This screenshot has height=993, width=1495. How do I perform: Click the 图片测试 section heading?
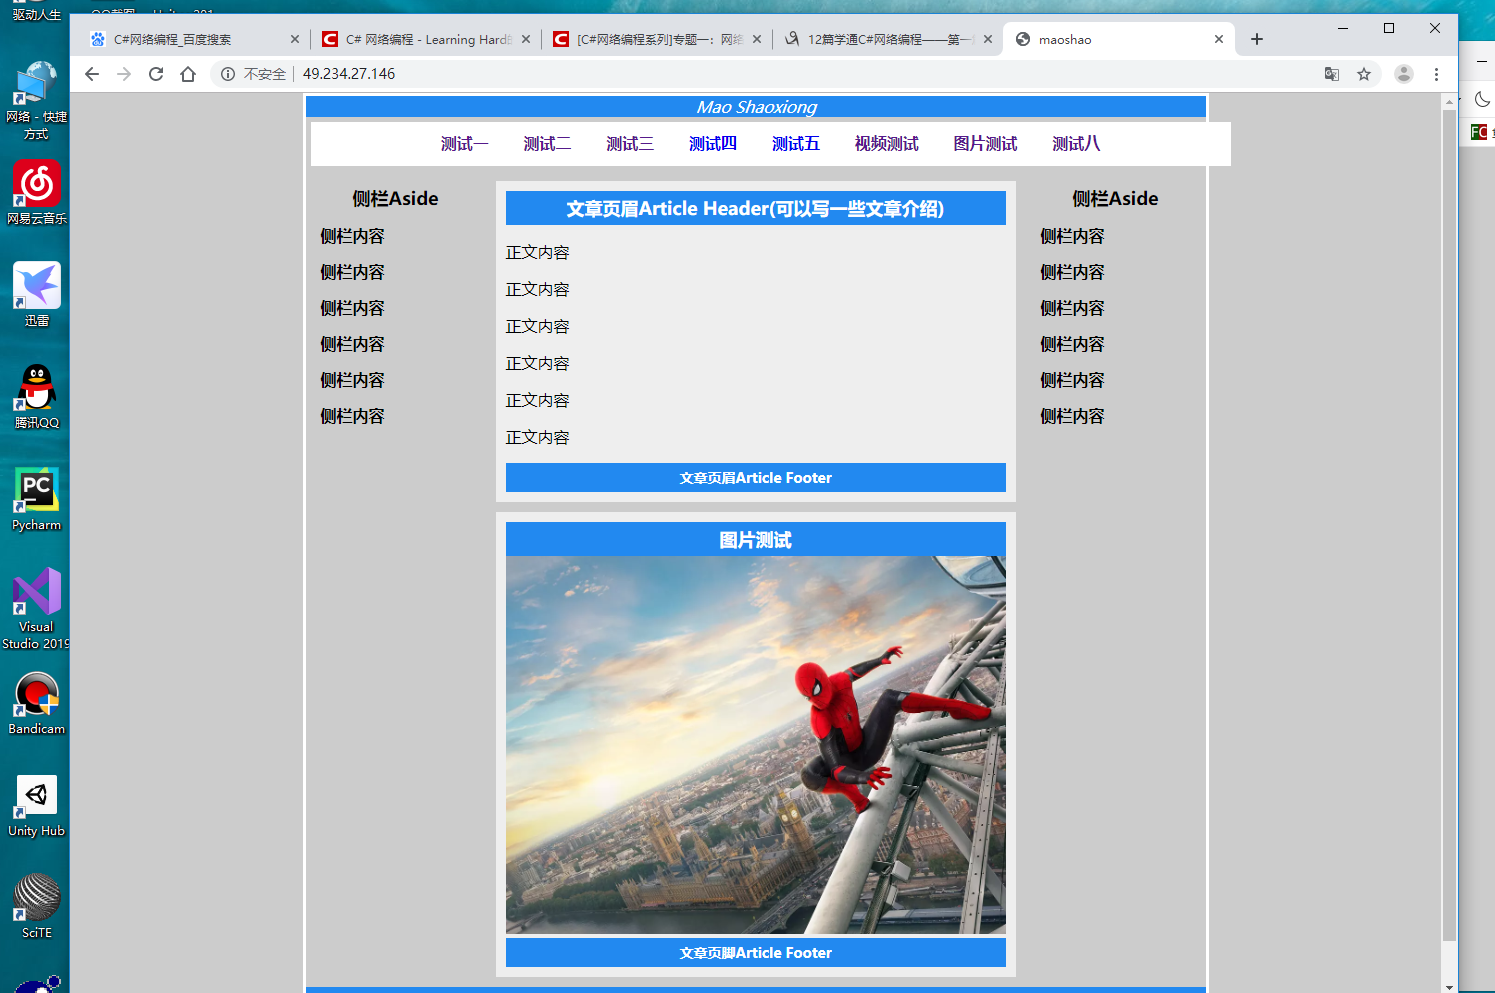(x=756, y=540)
